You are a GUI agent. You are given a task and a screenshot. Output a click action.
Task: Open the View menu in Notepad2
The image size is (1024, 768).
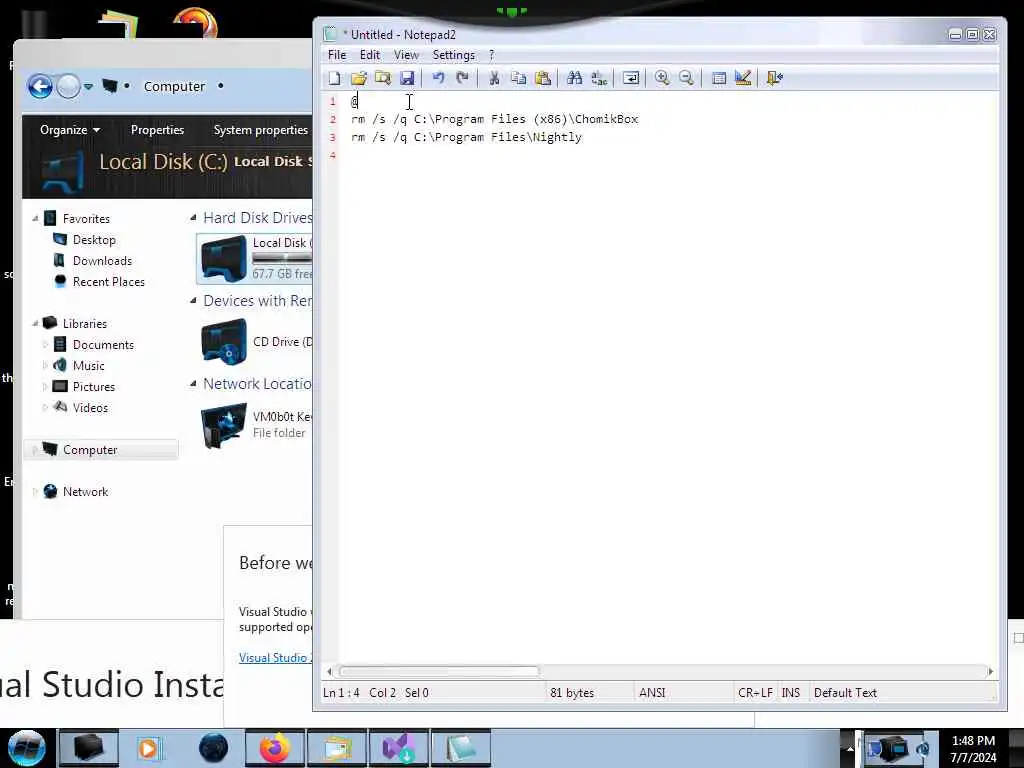click(406, 55)
